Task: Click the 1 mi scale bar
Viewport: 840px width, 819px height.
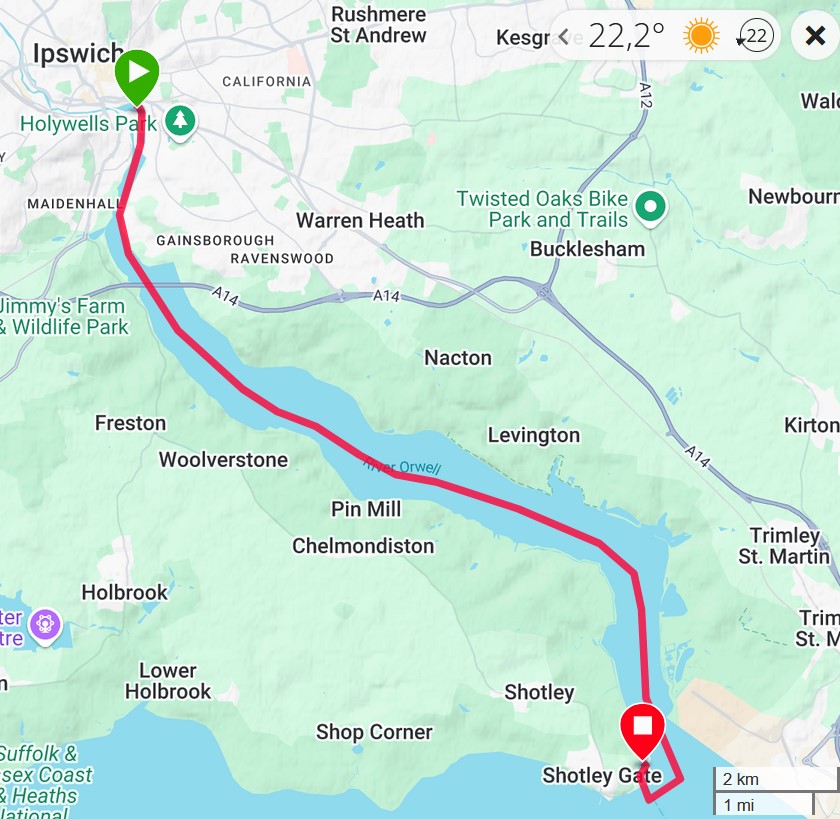Action: click(x=764, y=805)
